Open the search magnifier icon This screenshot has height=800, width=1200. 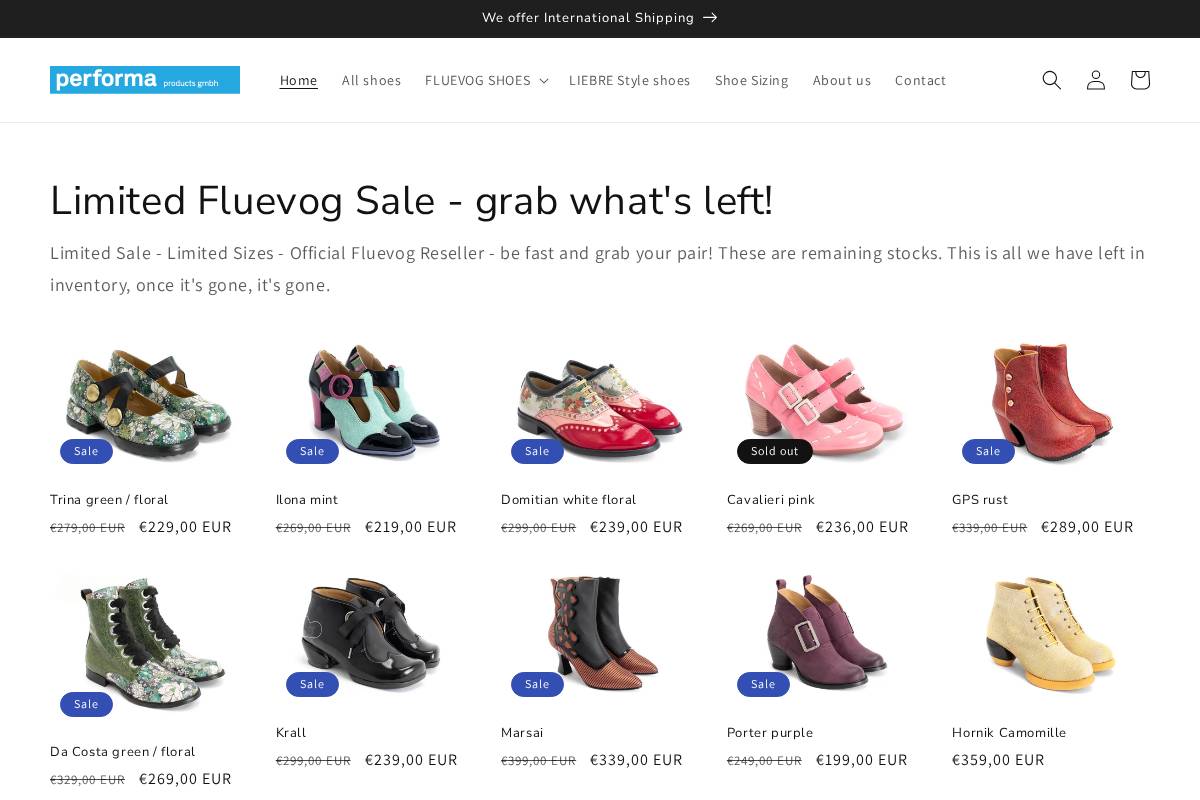pyautogui.click(x=1051, y=80)
